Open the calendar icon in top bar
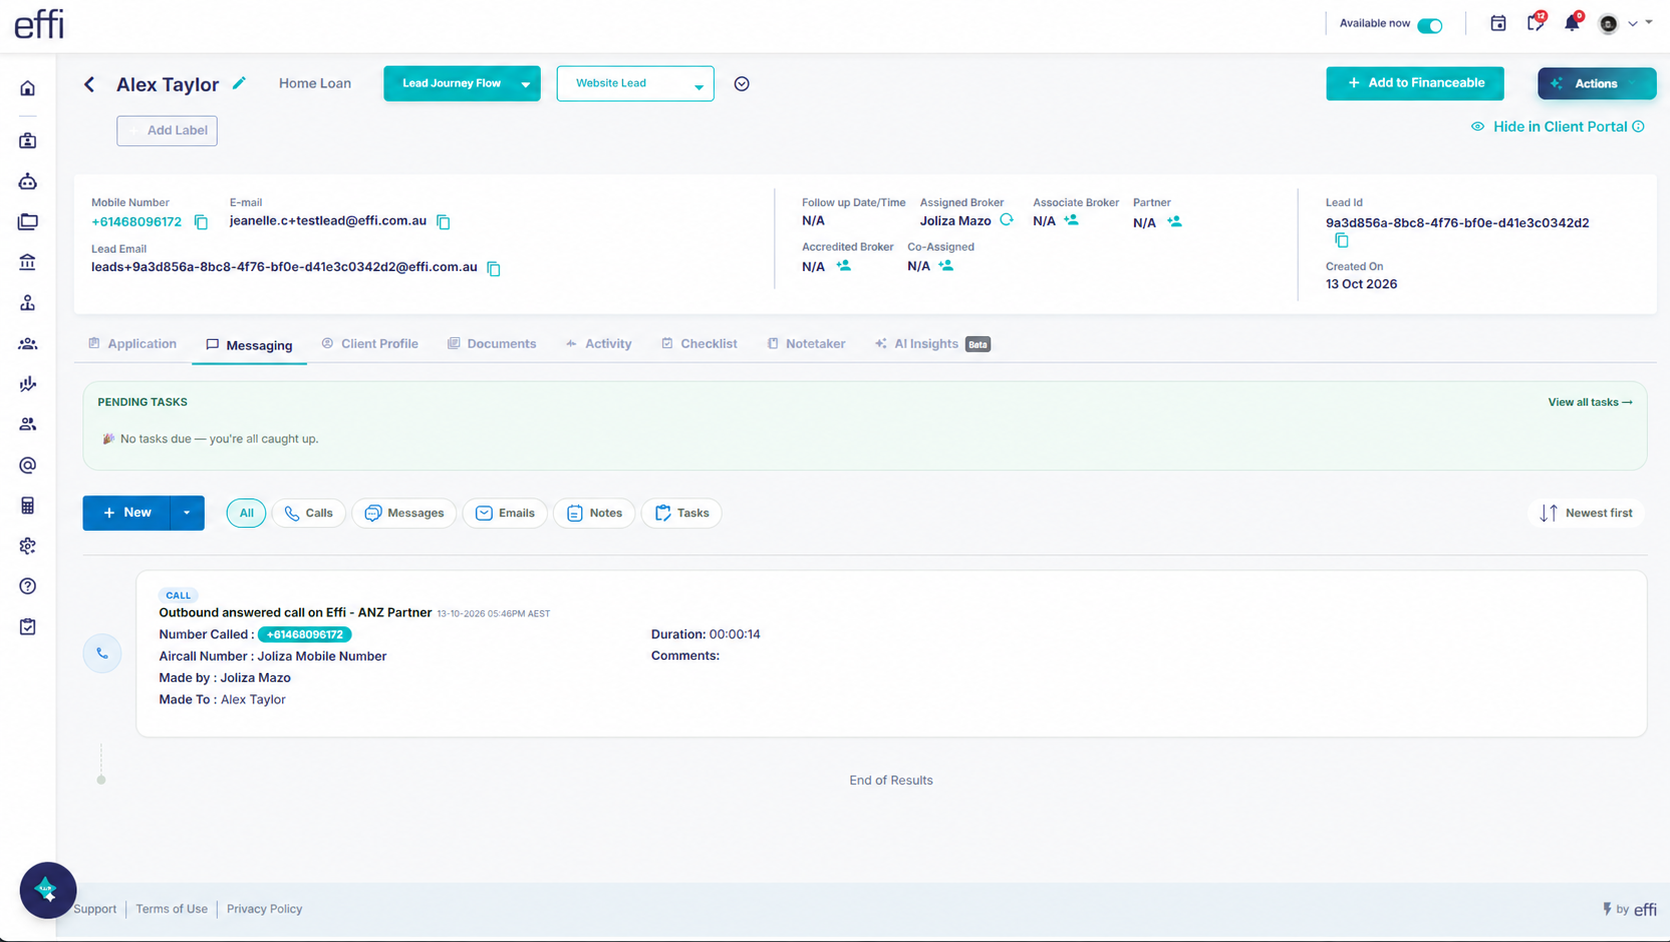 tap(1498, 23)
